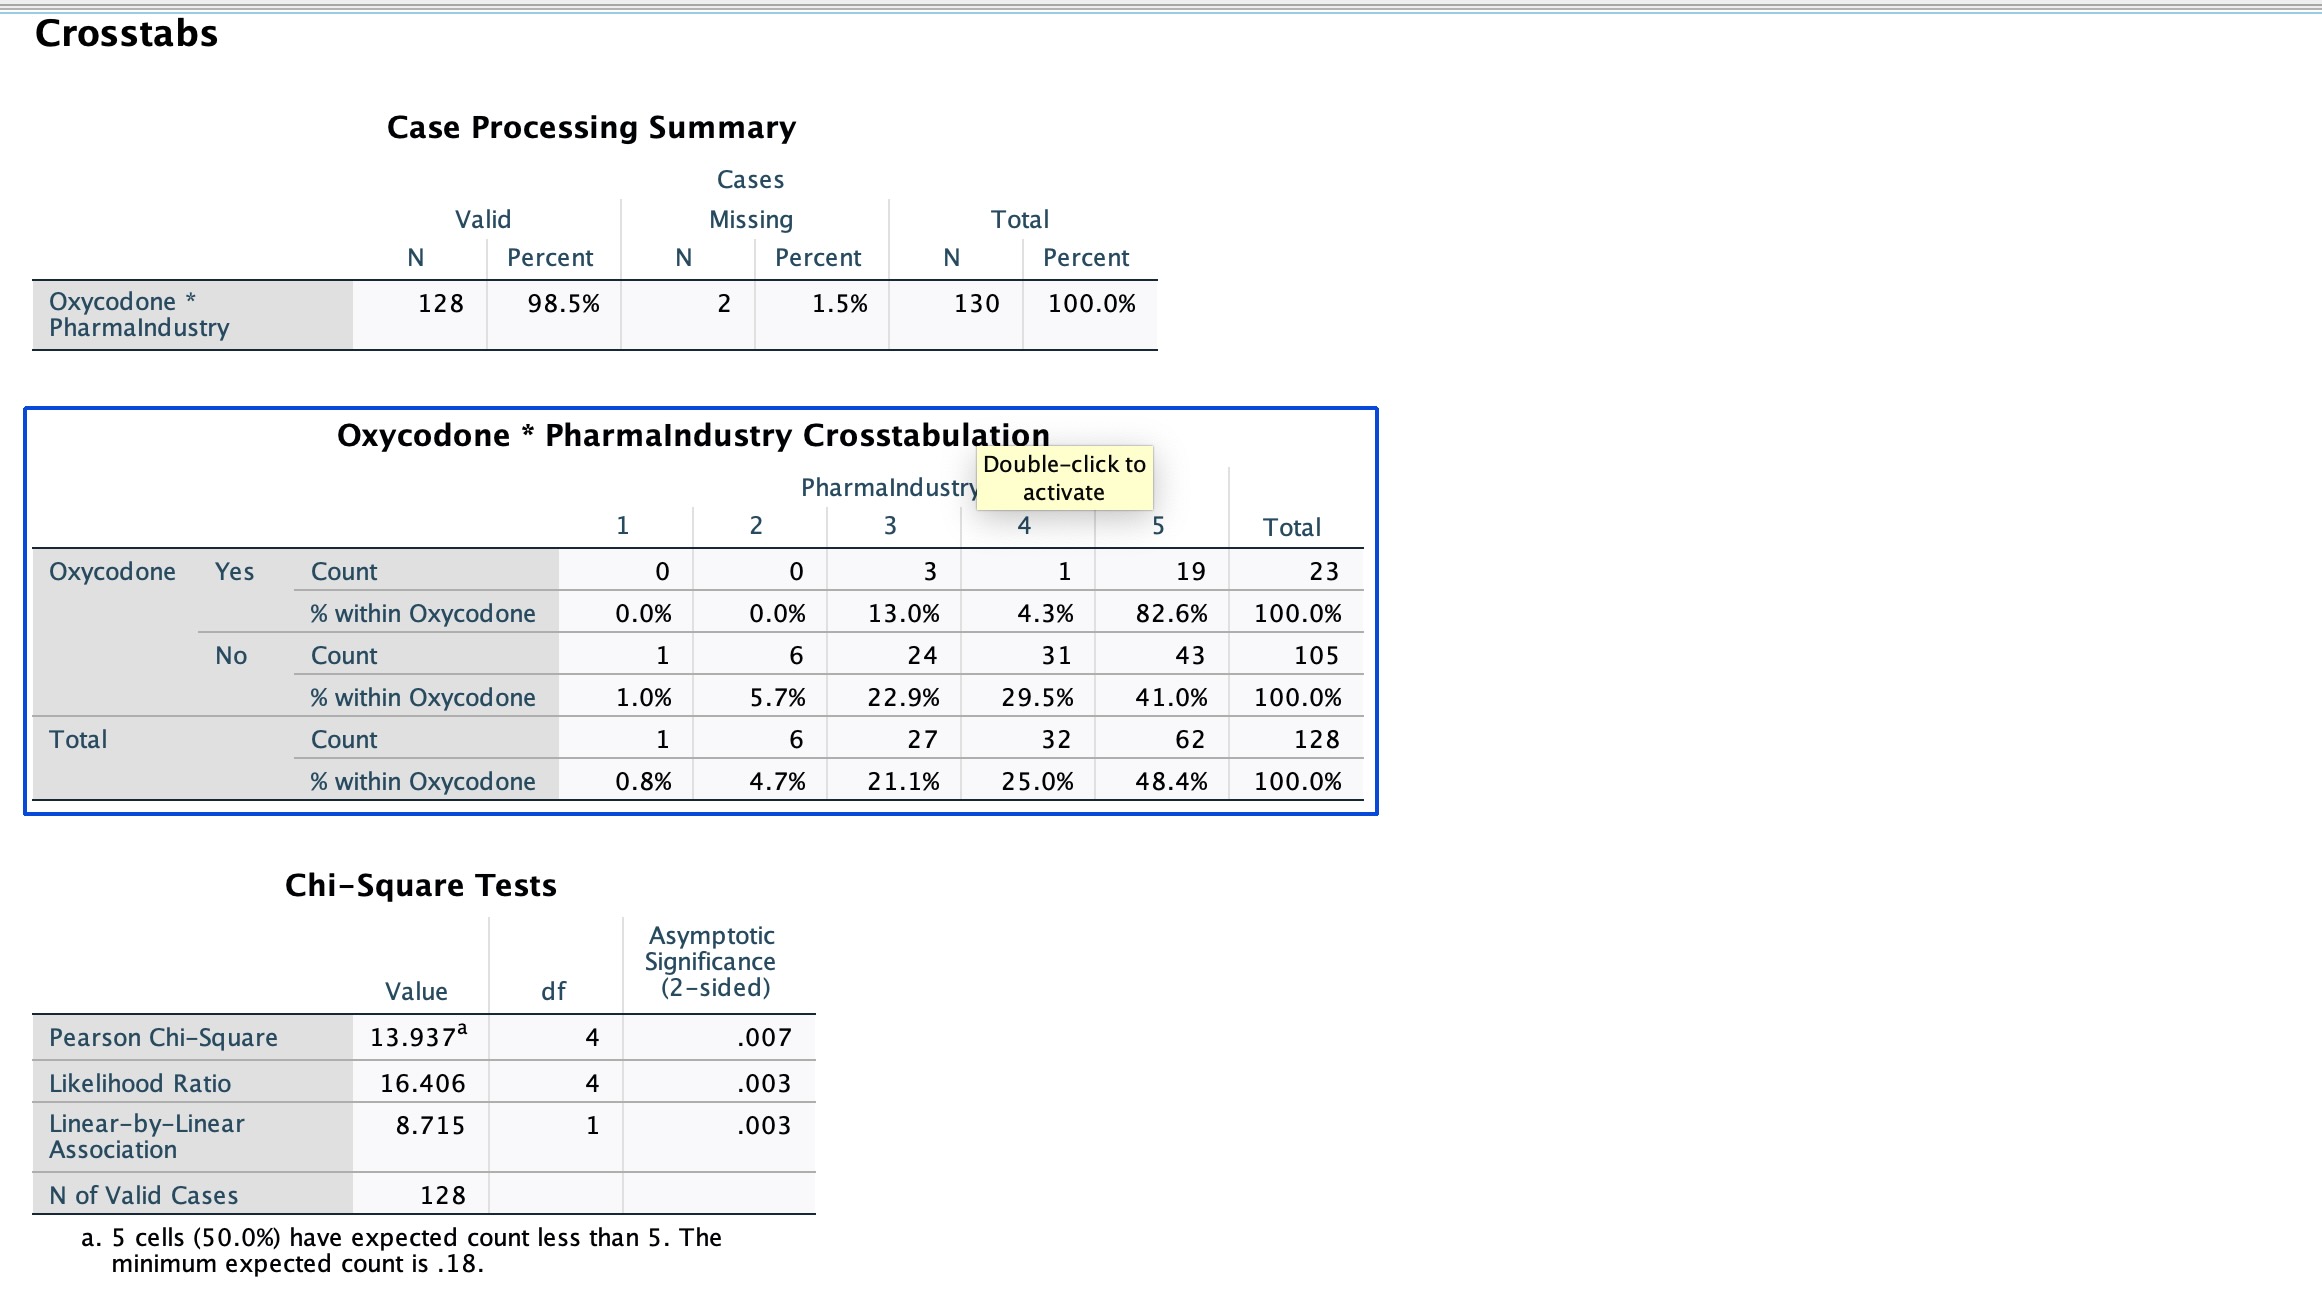Select the No row total 105
This screenshot has height=1308, width=2322.
[1316, 656]
